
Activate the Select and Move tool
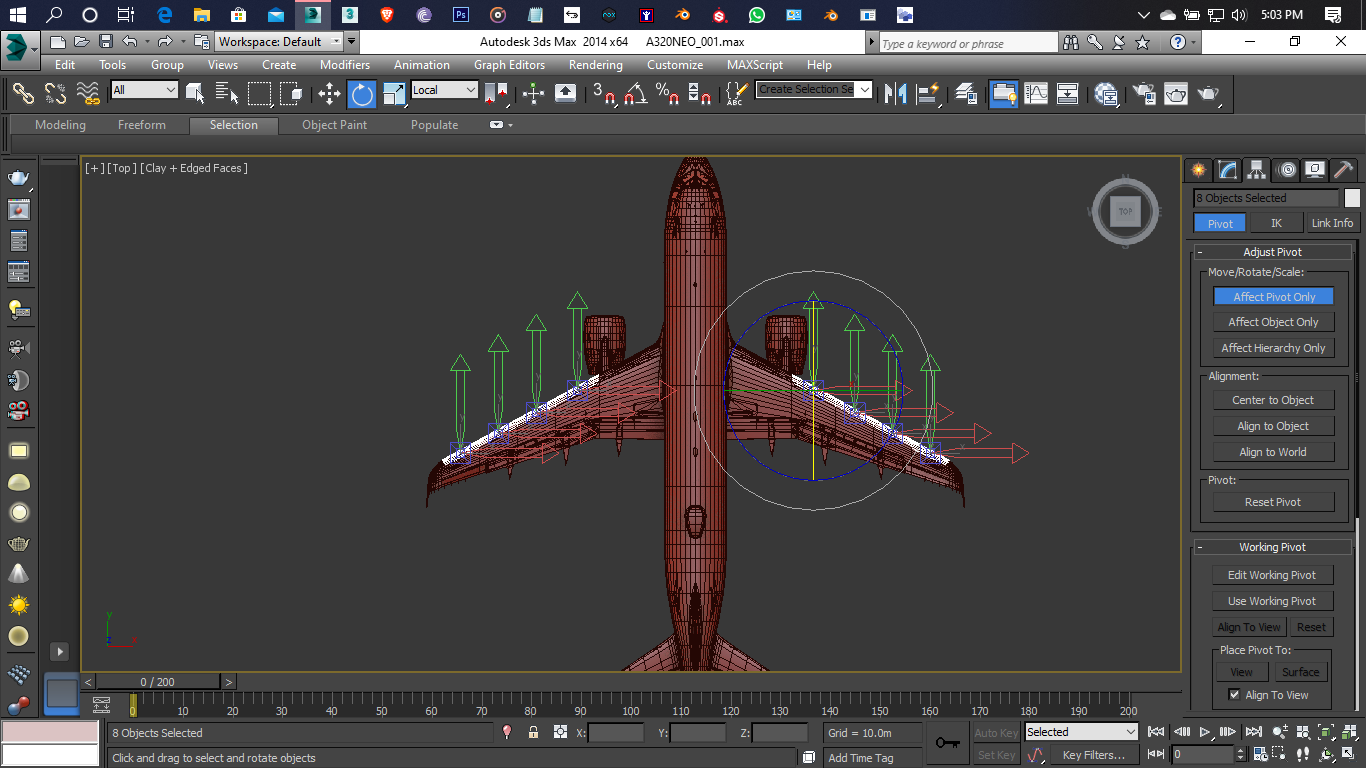(x=329, y=94)
